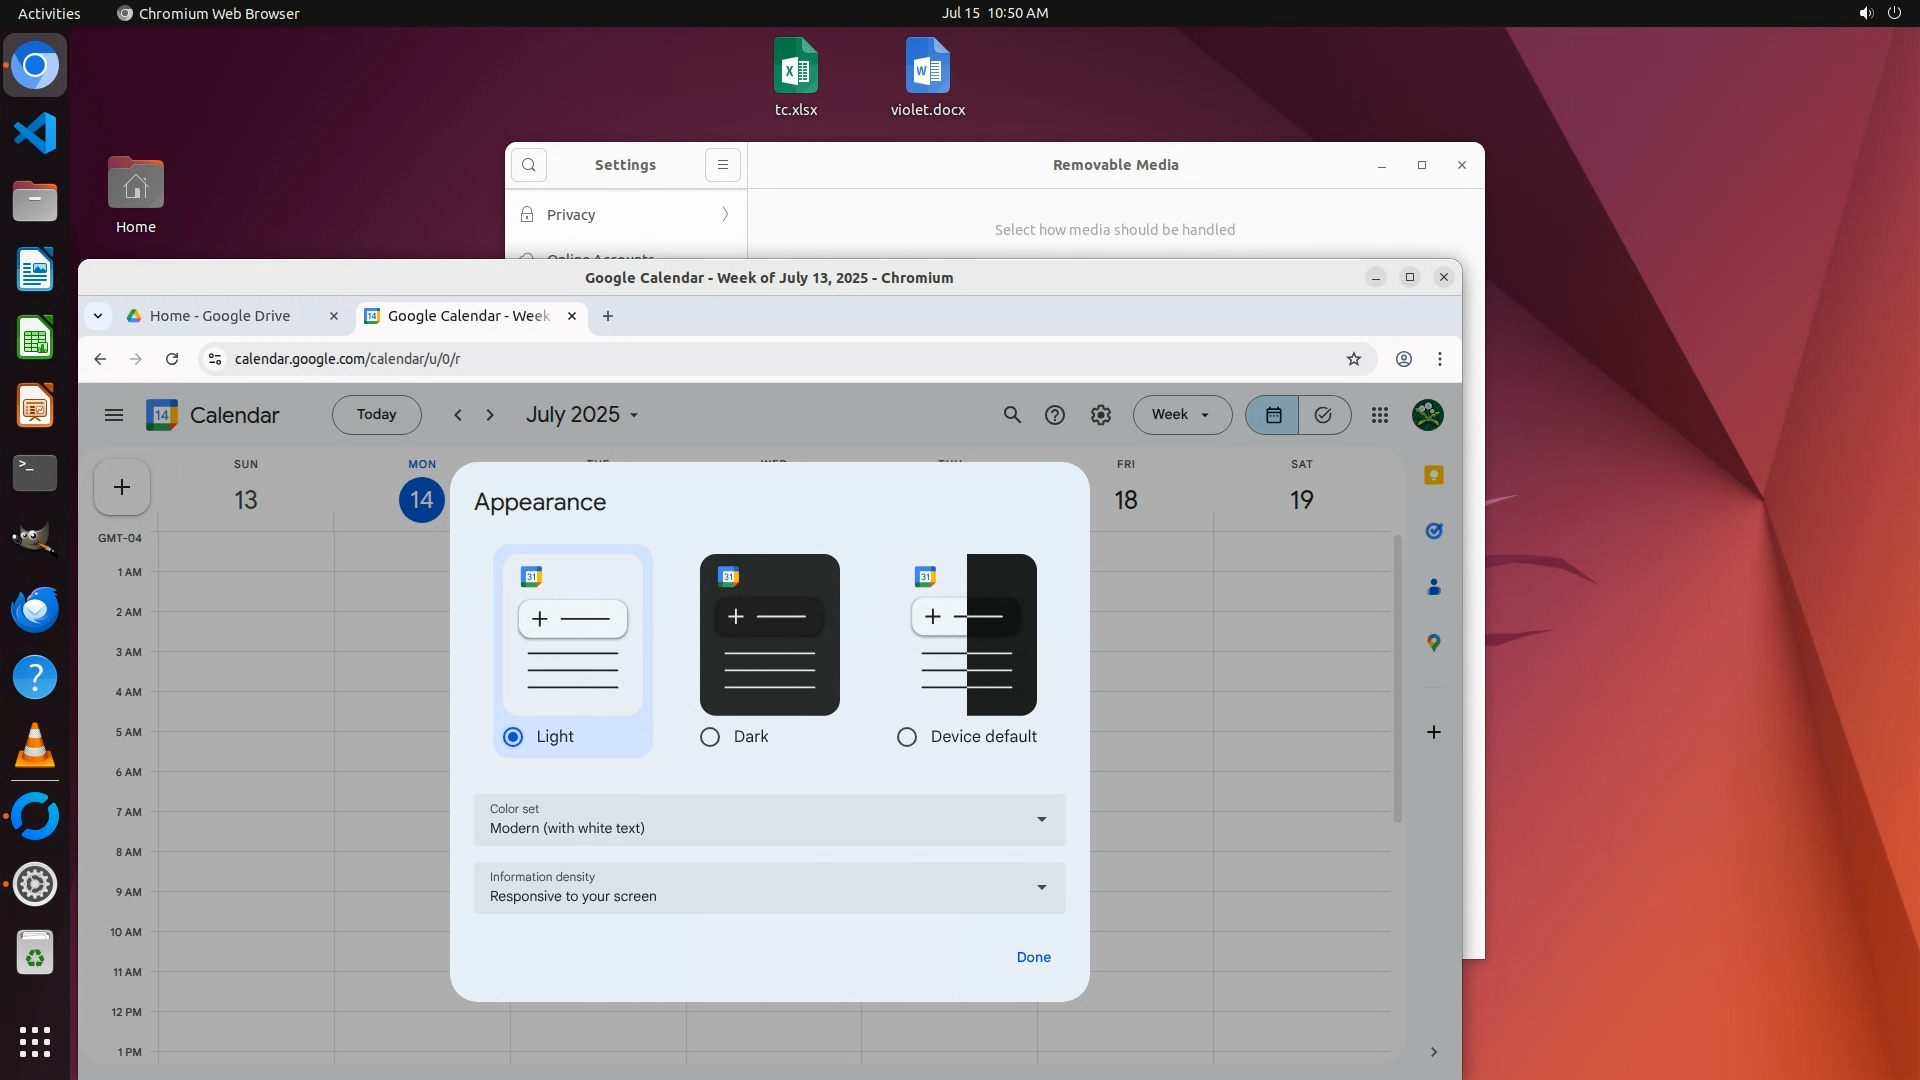The width and height of the screenshot is (1920, 1080).
Task: Open Google Maps in the side panel
Action: [x=1433, y=643]
